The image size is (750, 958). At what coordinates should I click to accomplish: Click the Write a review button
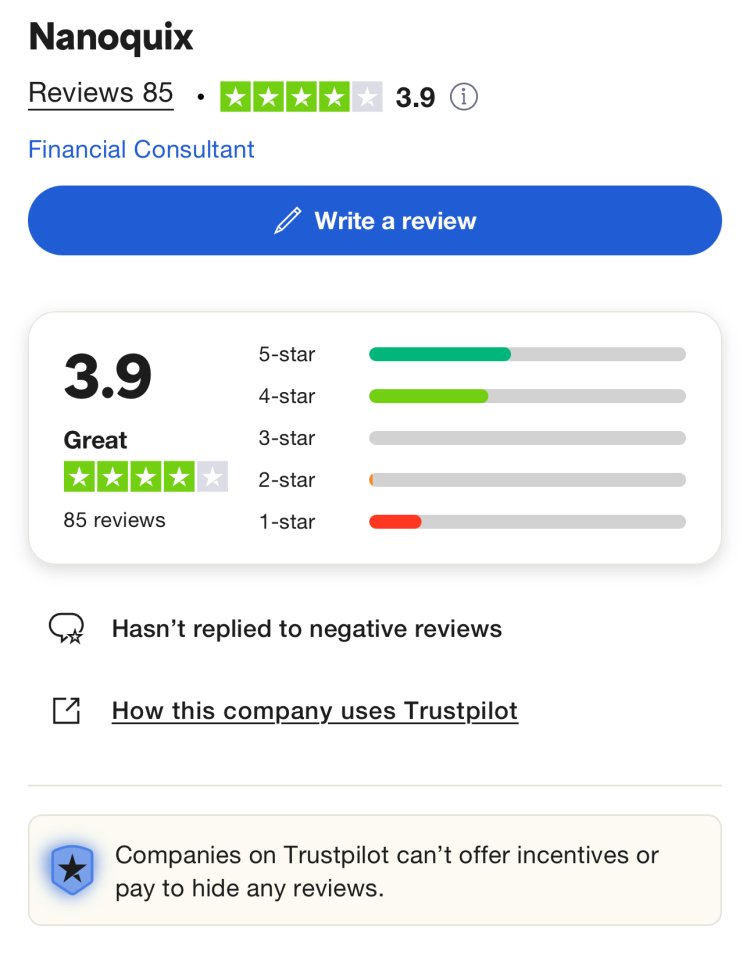(375, 220)
